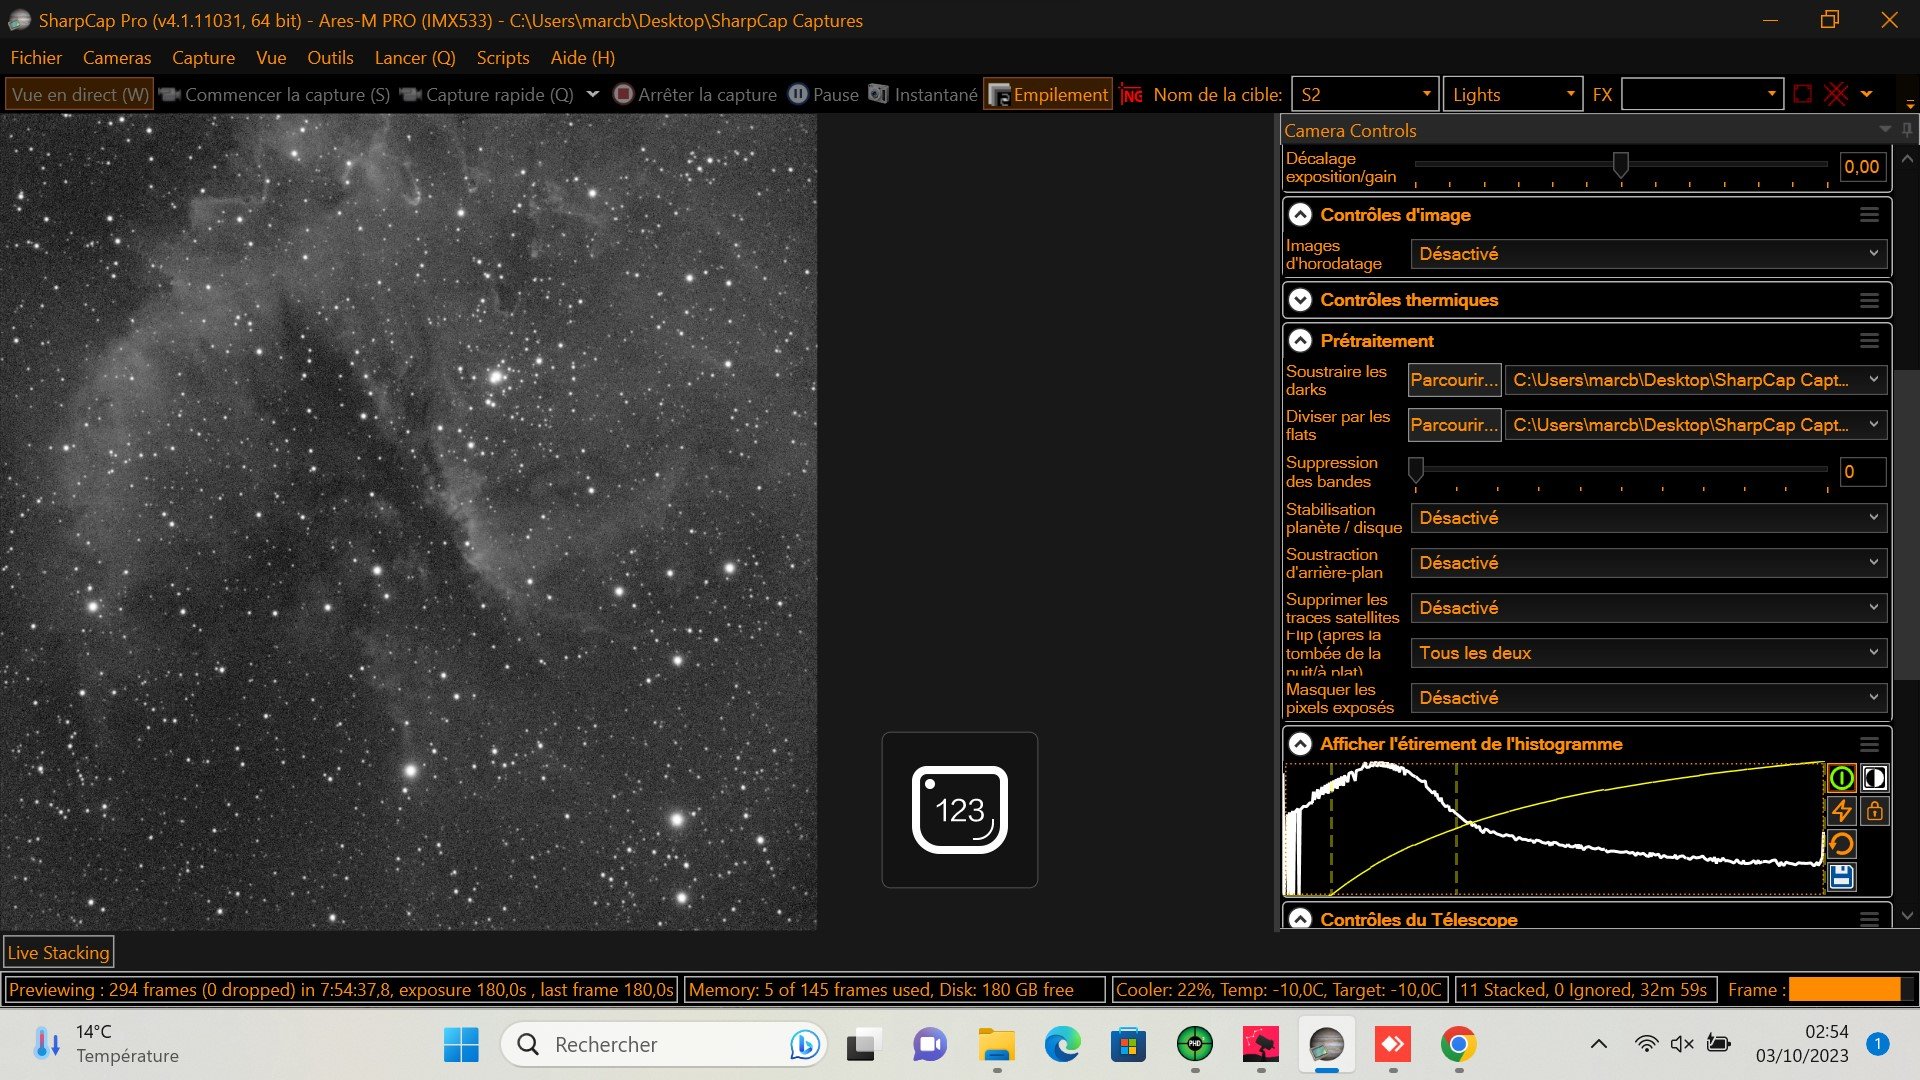1920x1080 pixels.
Task: Click the lightning auto-stretch icon
Action: click(x=1841, y=810)
